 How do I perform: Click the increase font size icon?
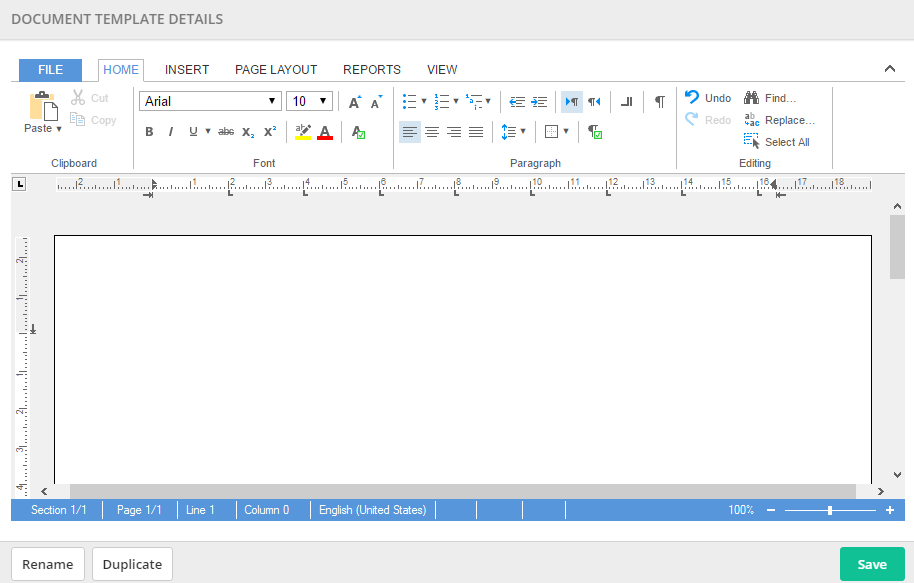click(354, 102)
